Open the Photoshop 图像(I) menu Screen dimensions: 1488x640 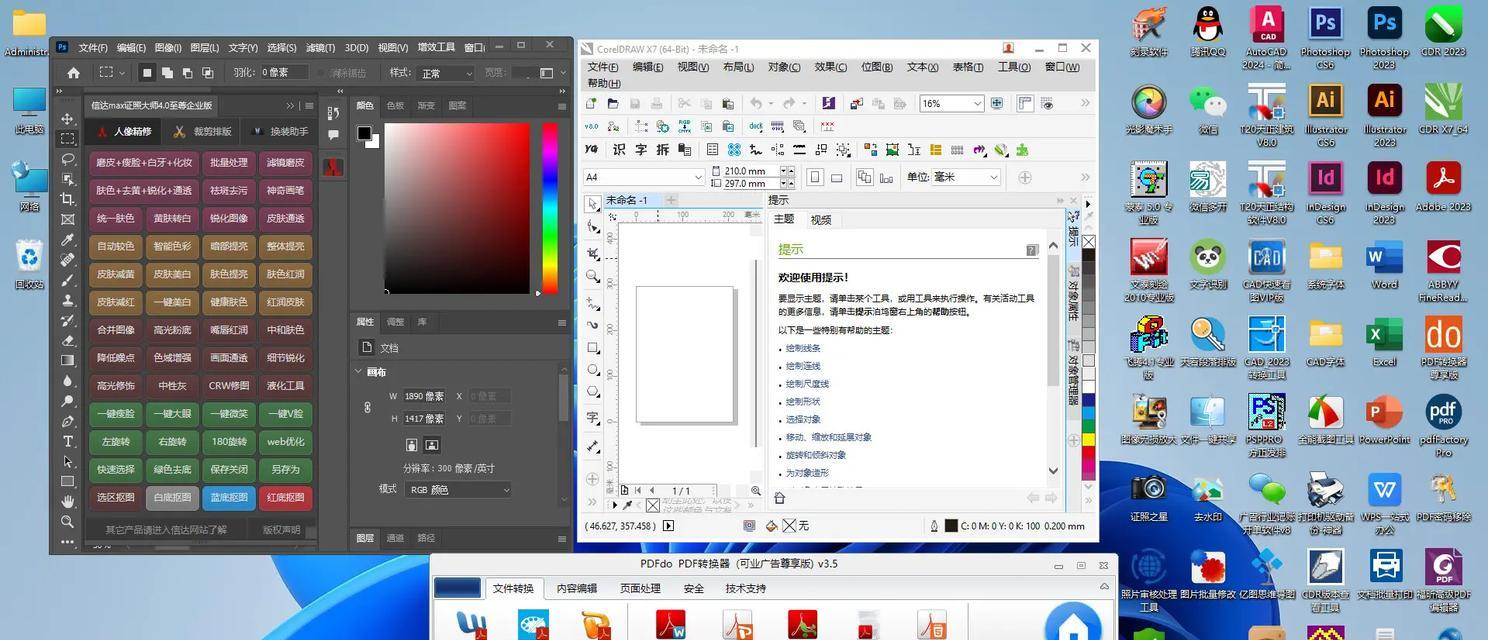[x=168, y=47]
